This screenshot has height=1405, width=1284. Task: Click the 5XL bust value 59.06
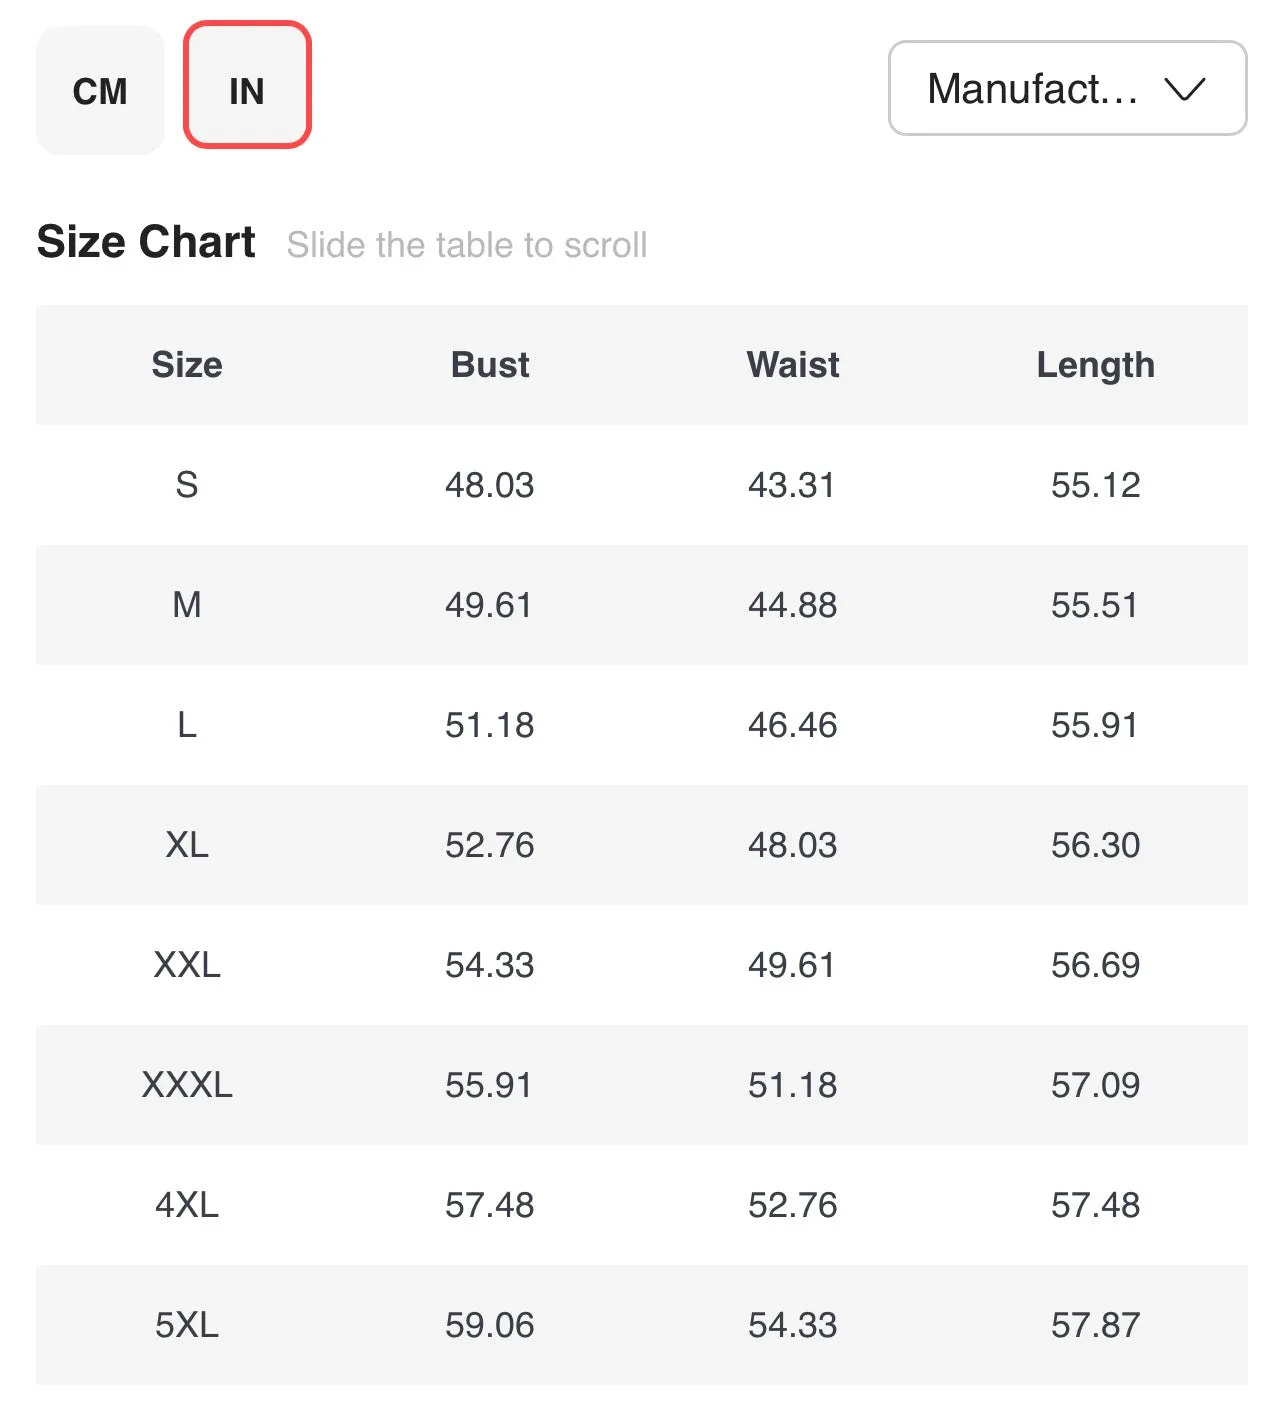(490, 1325)
